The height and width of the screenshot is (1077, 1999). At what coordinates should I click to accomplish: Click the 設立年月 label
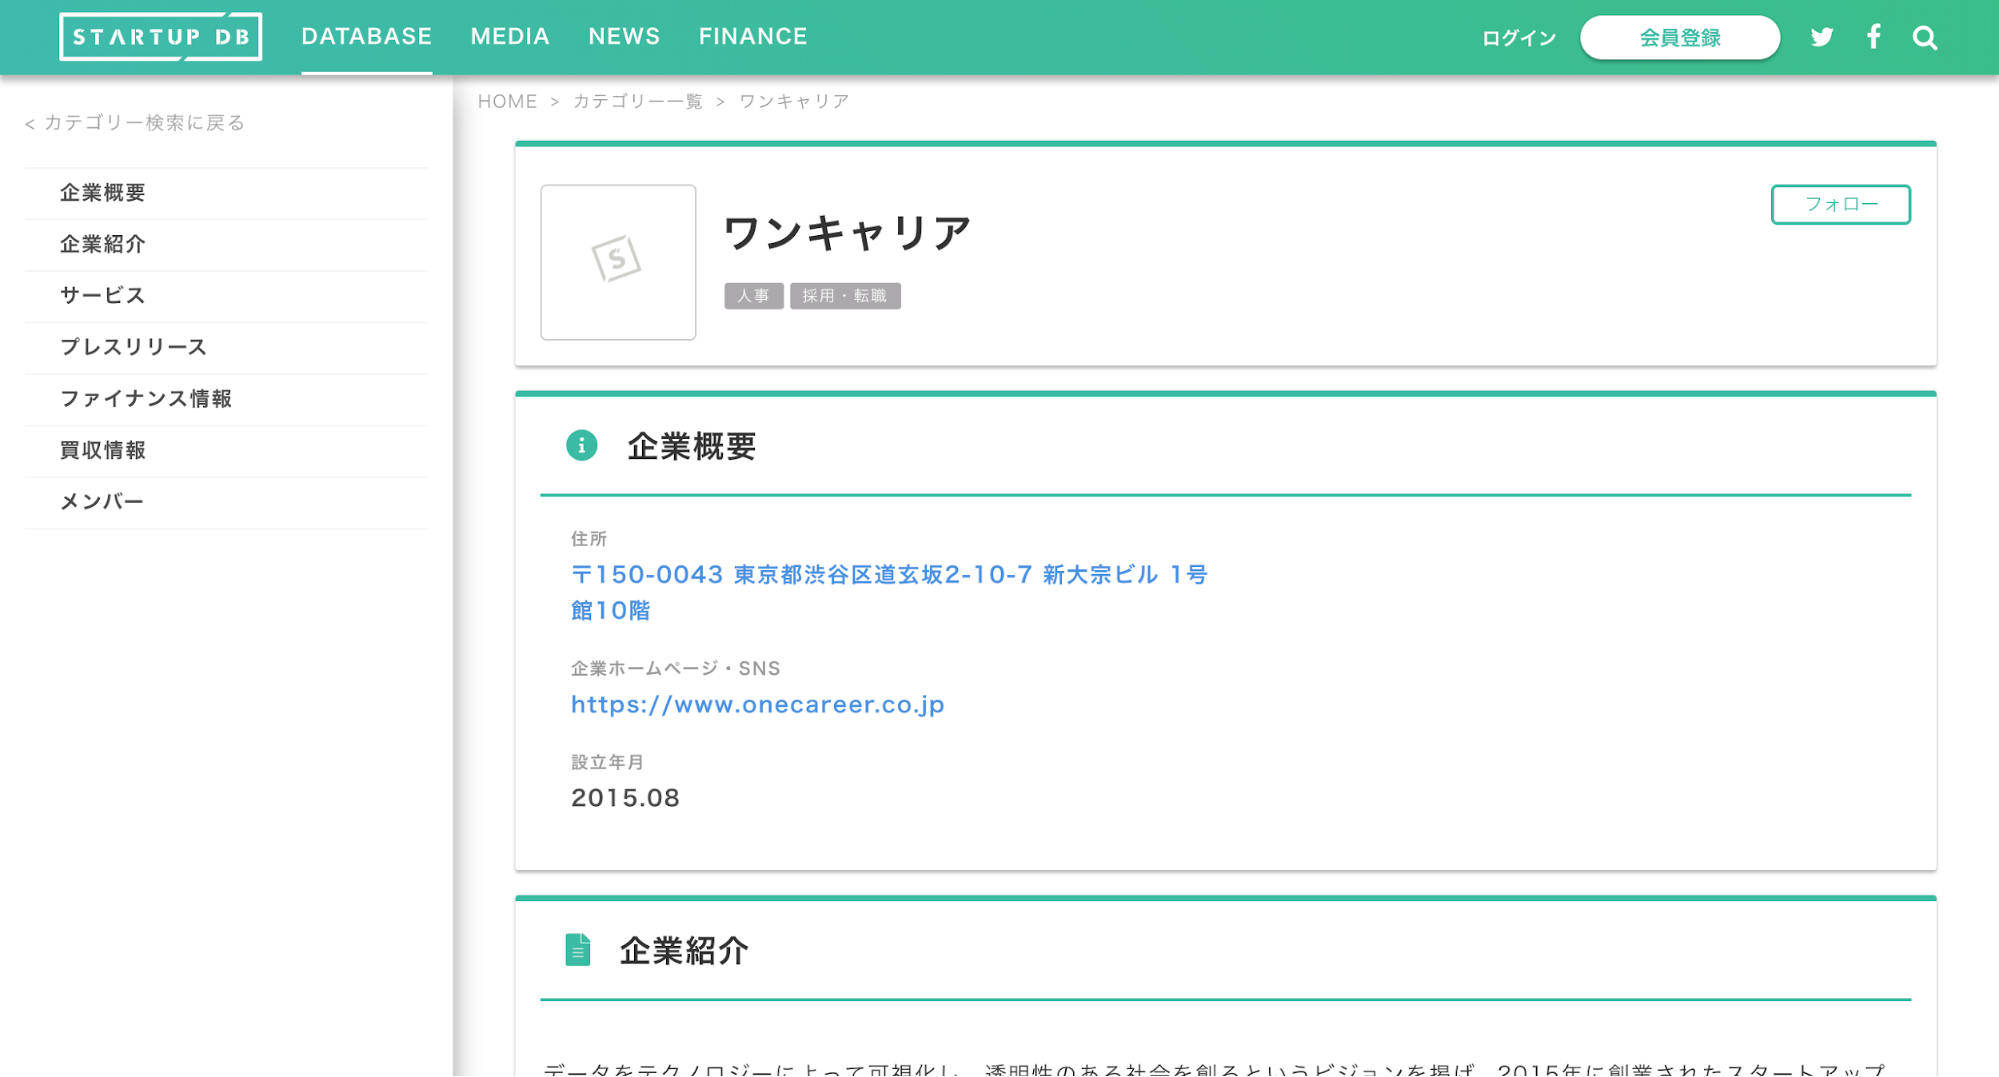tap(607, 762)
